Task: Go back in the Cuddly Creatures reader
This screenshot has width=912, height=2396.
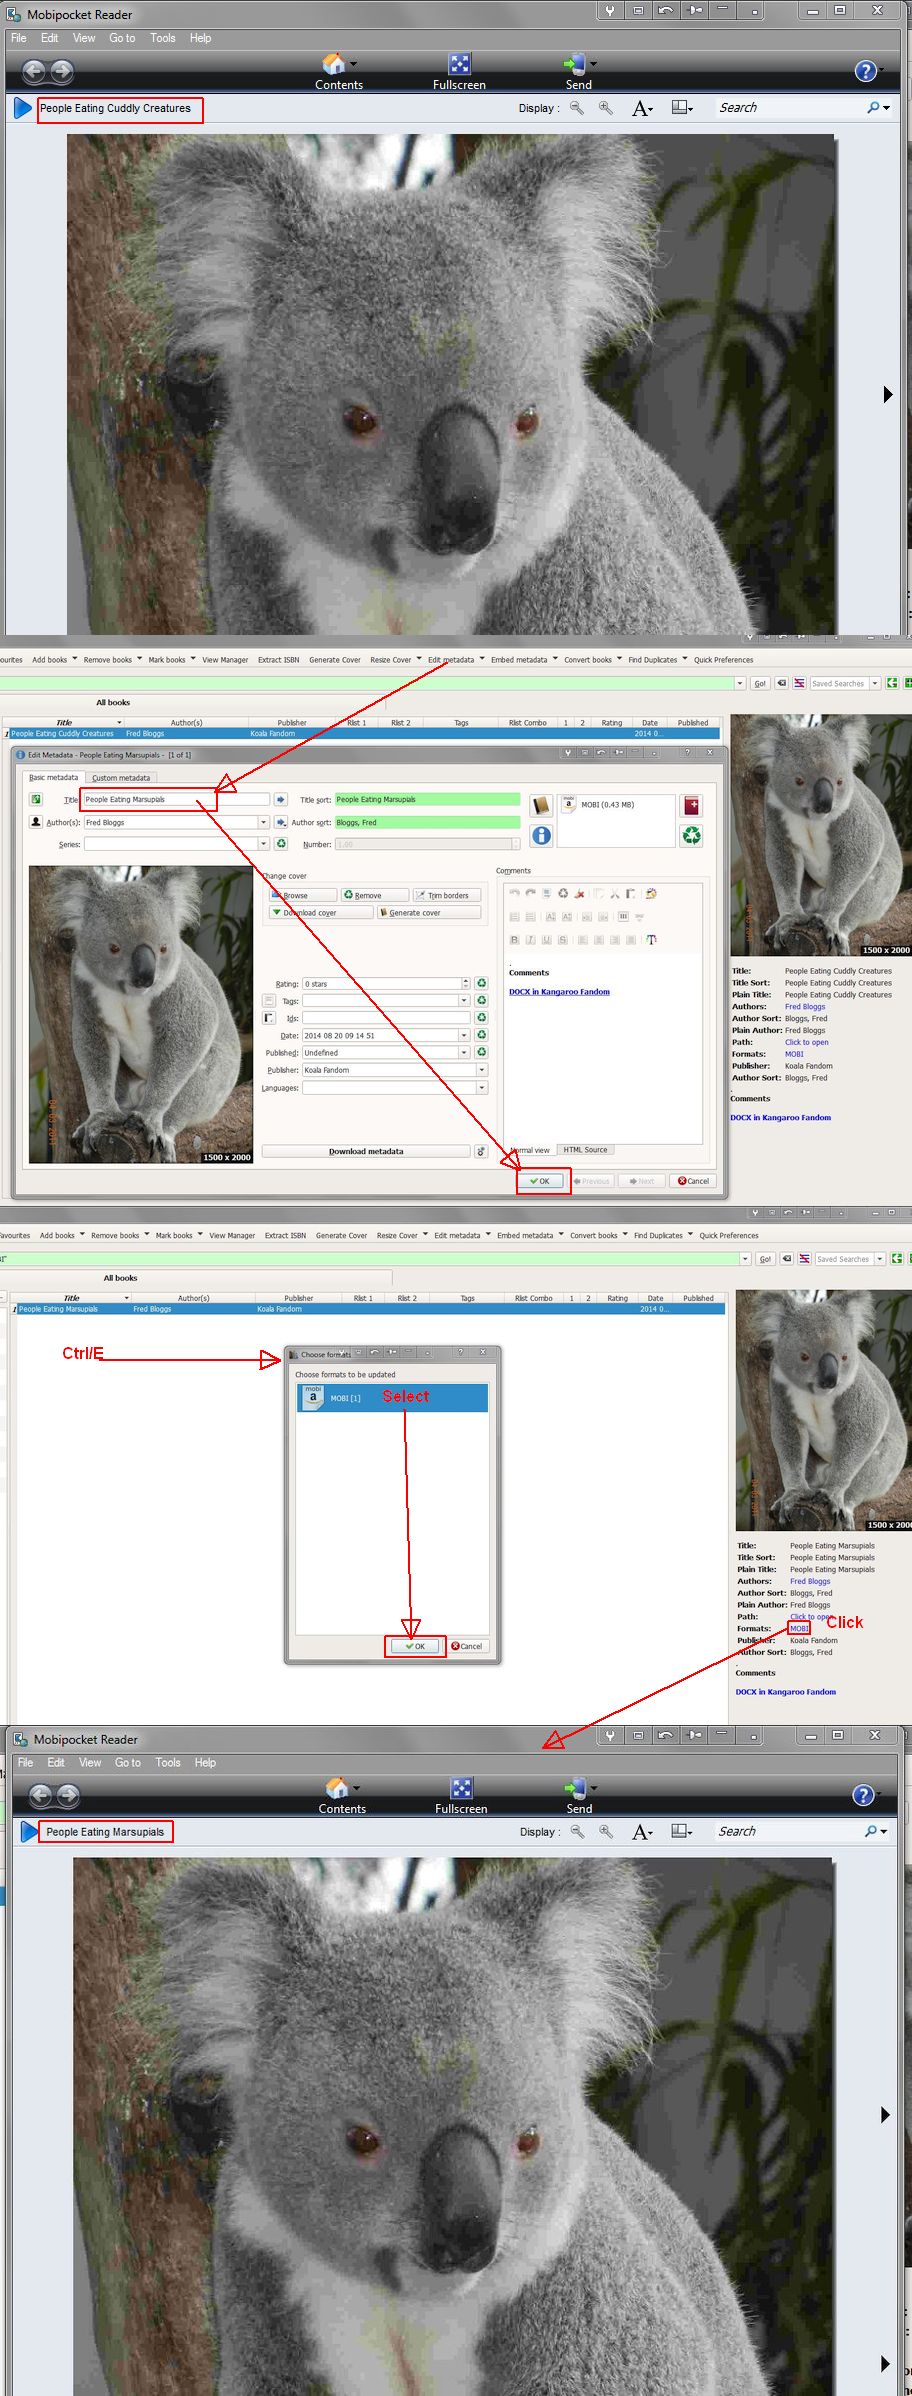Action: [34, 71]
